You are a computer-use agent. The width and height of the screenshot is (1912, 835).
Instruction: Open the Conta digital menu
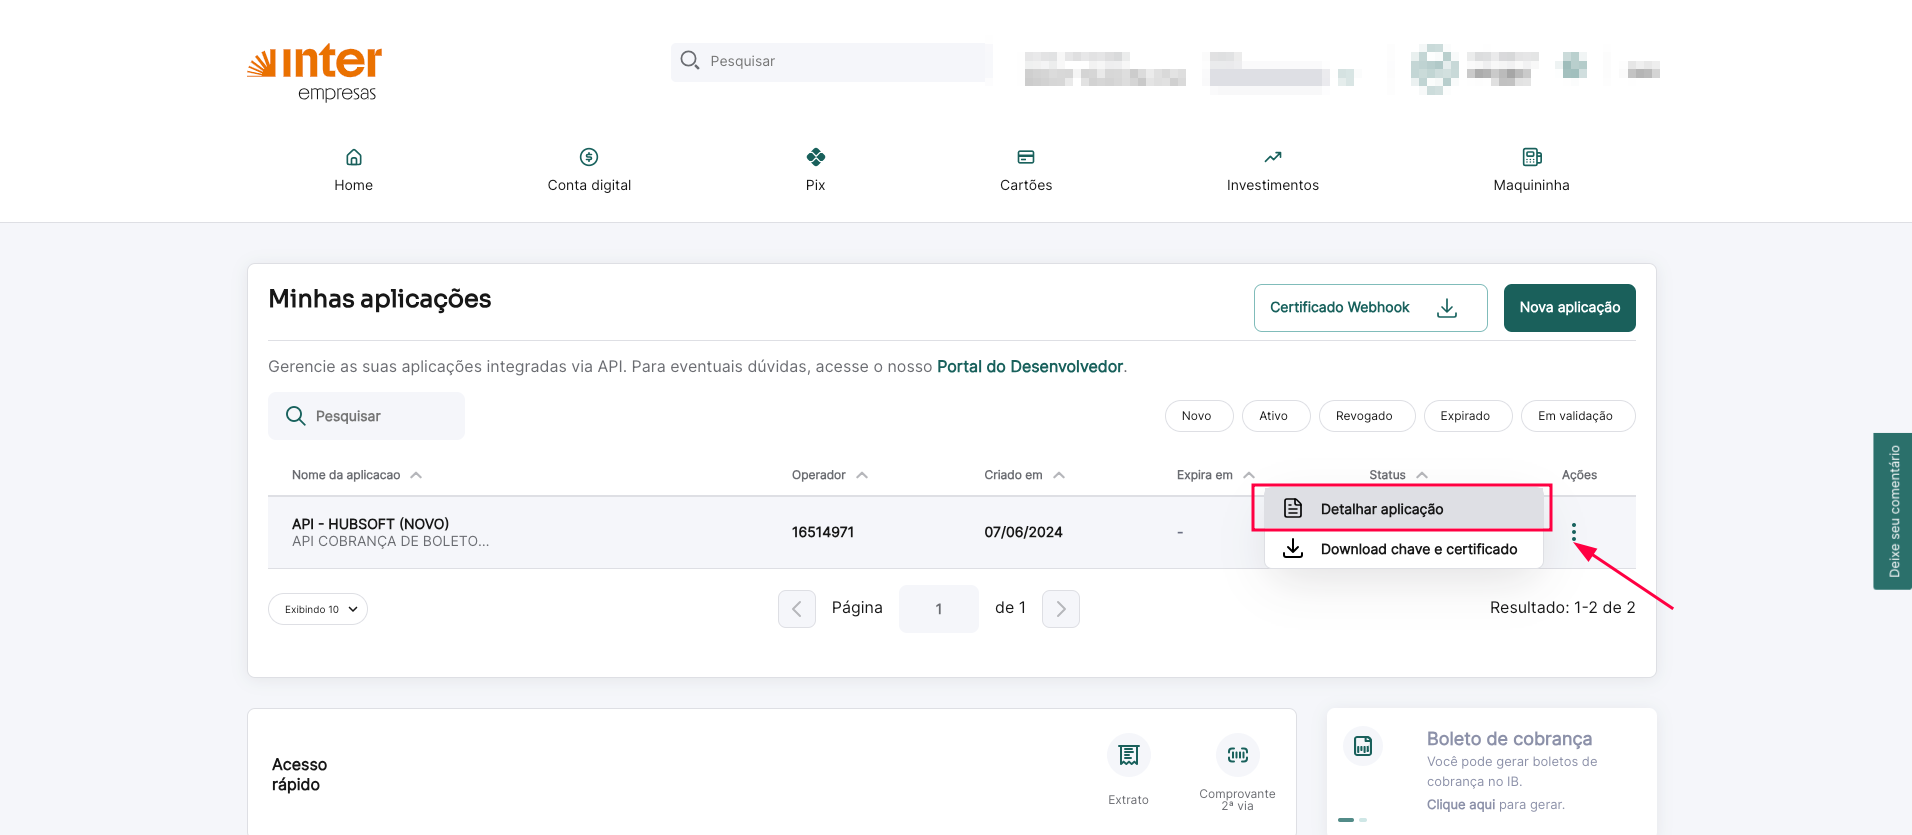[x=589, y=170]
